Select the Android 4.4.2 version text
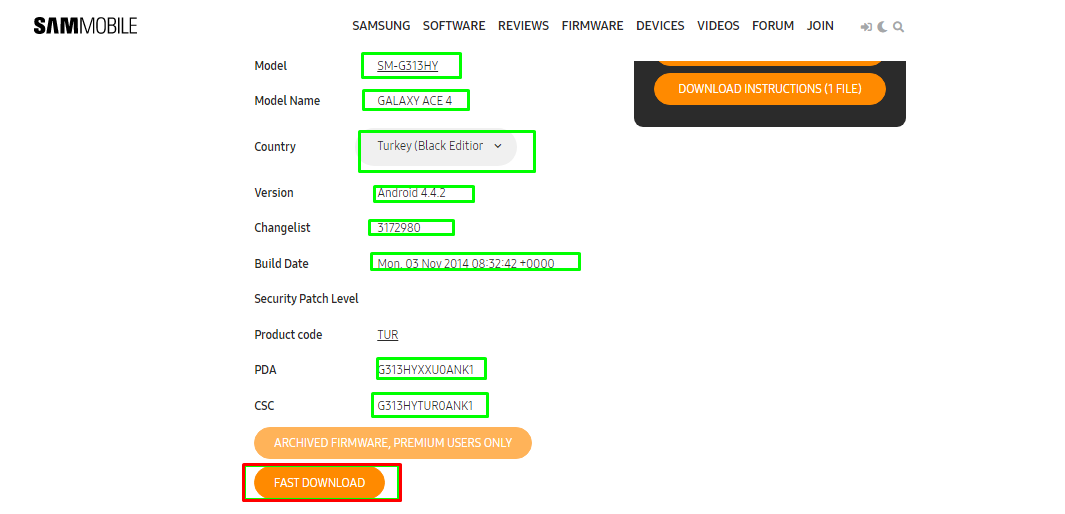Screen dimensions: 1065x514 411,193
